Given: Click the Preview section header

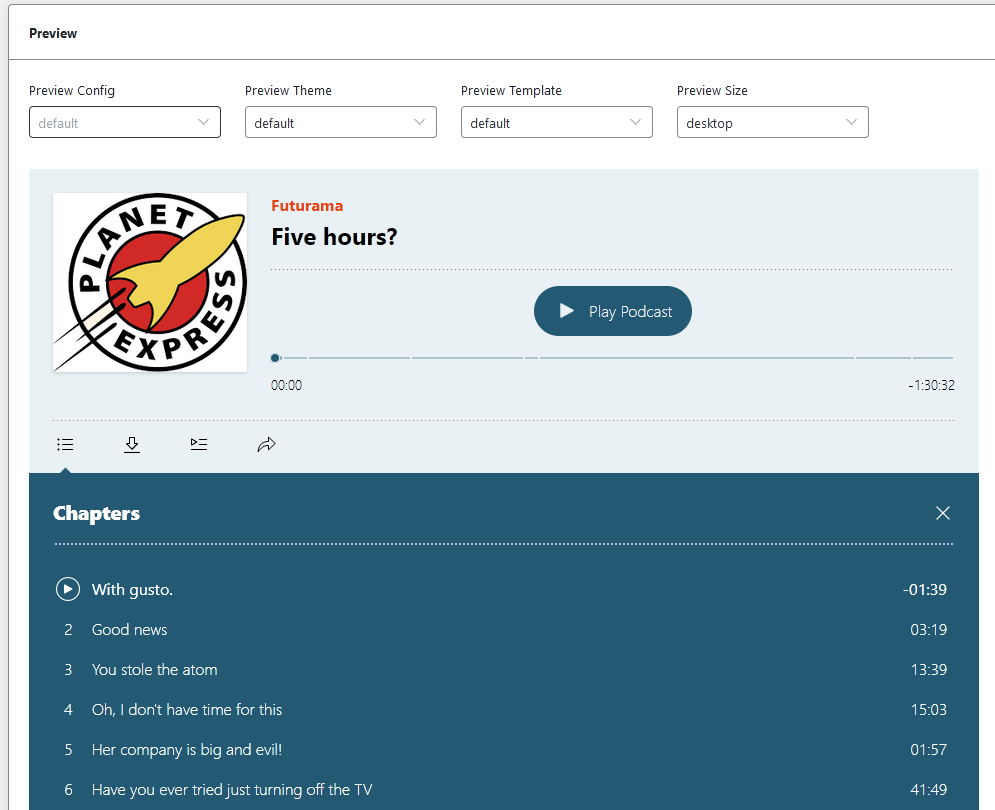Looking at the screenshot, I should click(x=53, y=33).
